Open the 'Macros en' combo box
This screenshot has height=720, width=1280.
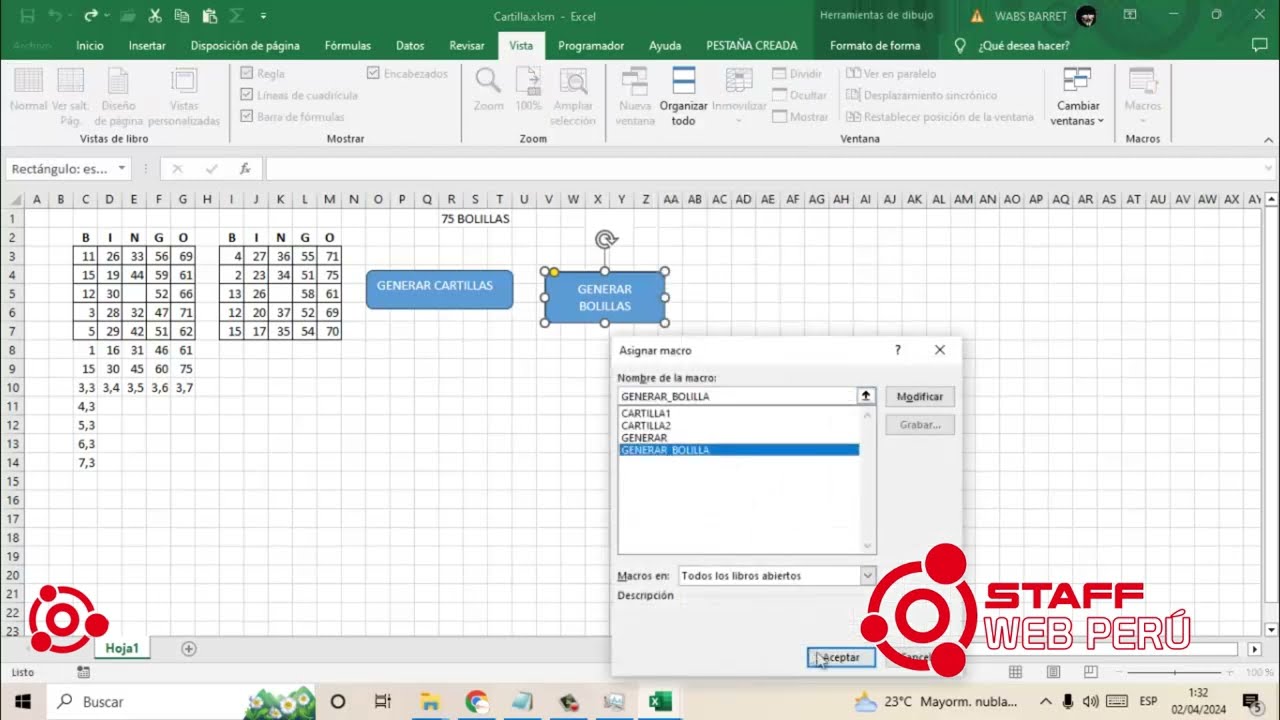pos(776,576)
